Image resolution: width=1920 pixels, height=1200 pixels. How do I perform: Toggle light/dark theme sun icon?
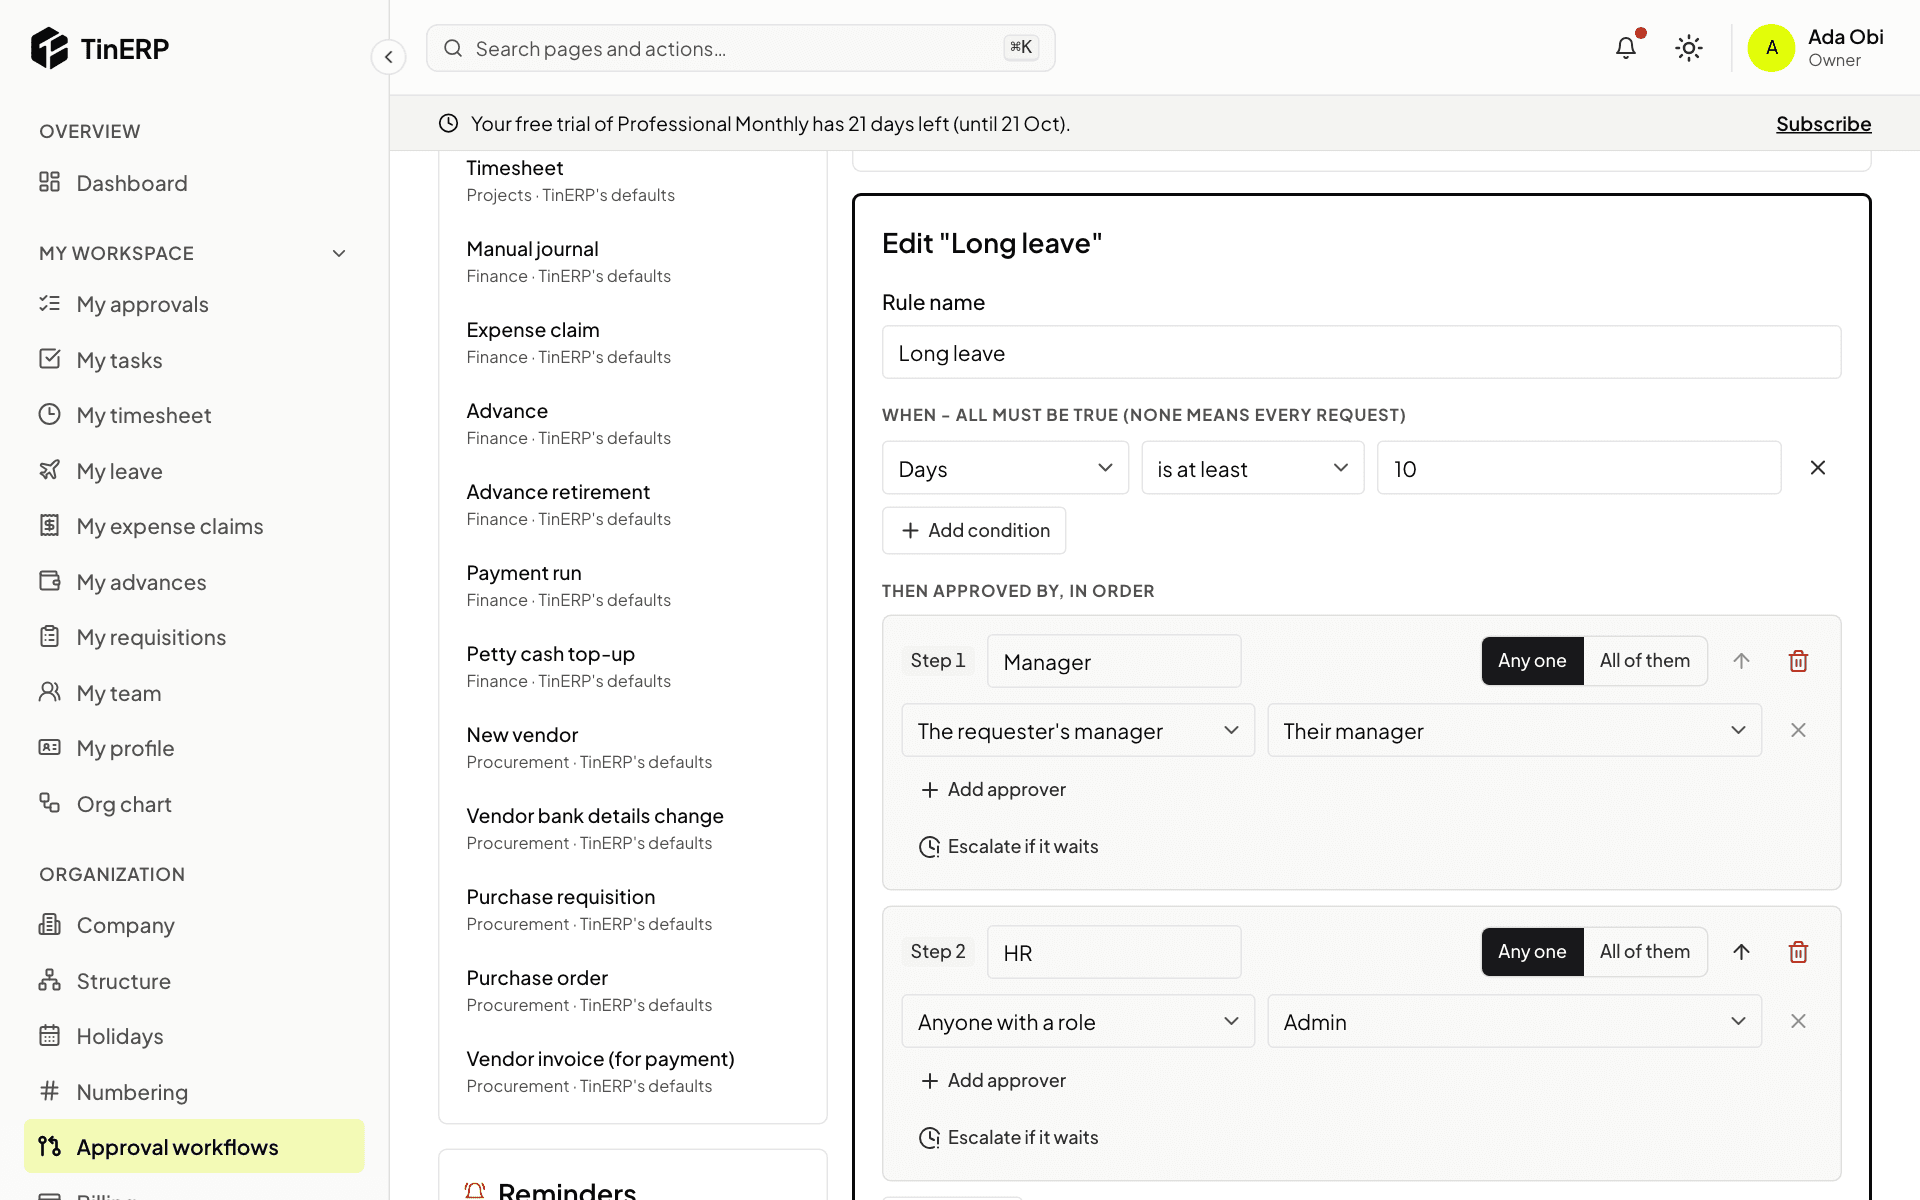click(x=1689, y=48)
